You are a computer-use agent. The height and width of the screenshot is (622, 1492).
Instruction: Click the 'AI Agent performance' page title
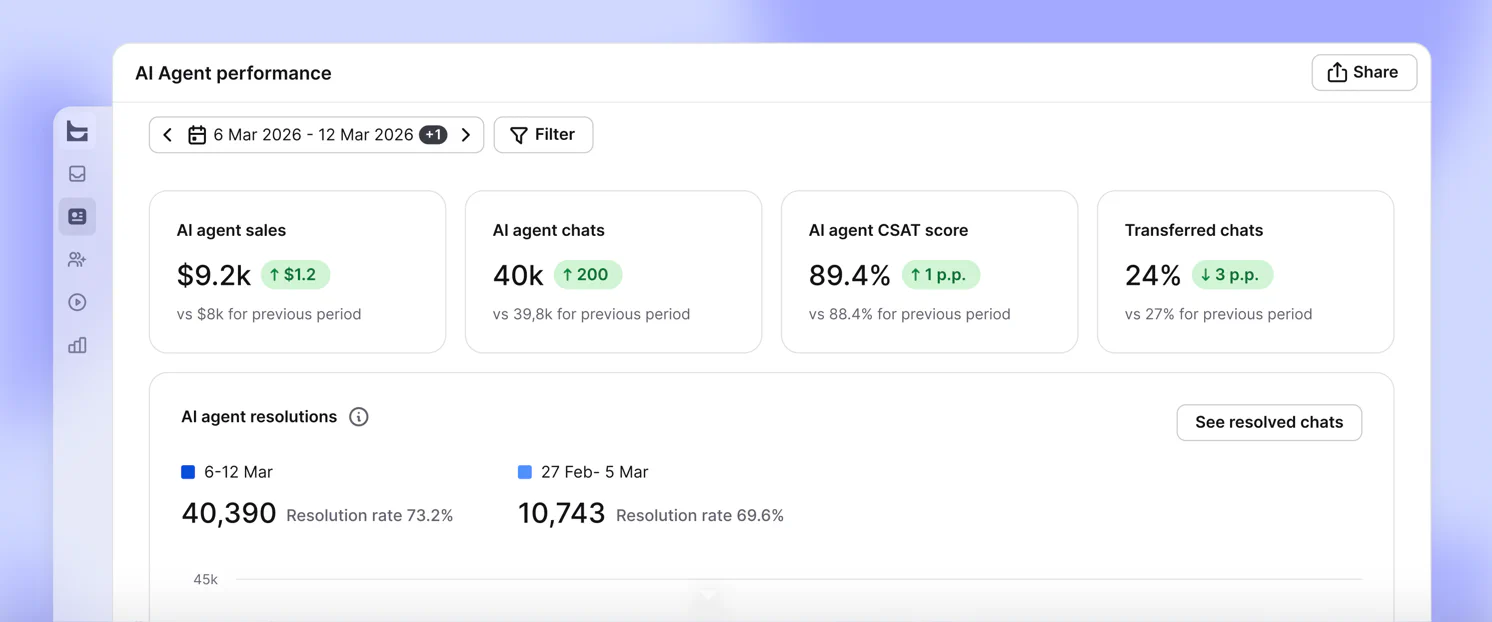(233, 73)
